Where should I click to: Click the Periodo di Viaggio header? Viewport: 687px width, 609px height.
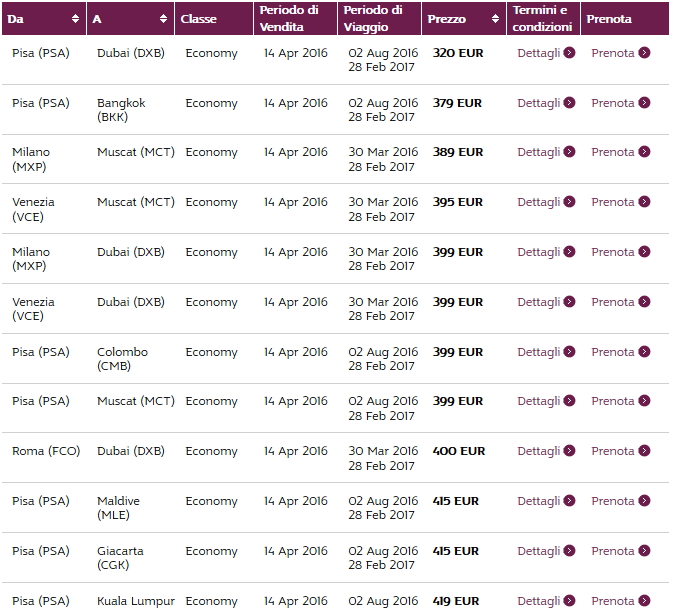coord(372,18)
